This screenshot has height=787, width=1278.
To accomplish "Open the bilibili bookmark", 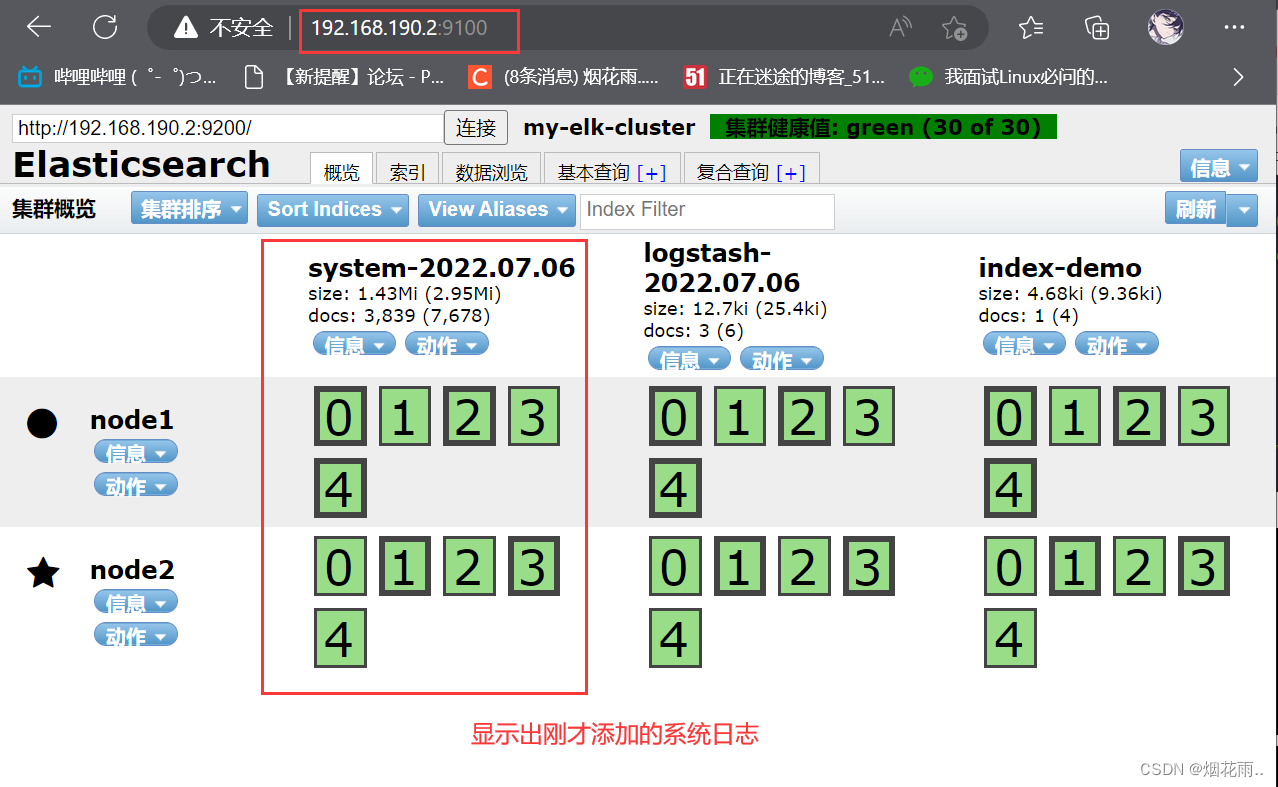I will [x=117, y=76].
